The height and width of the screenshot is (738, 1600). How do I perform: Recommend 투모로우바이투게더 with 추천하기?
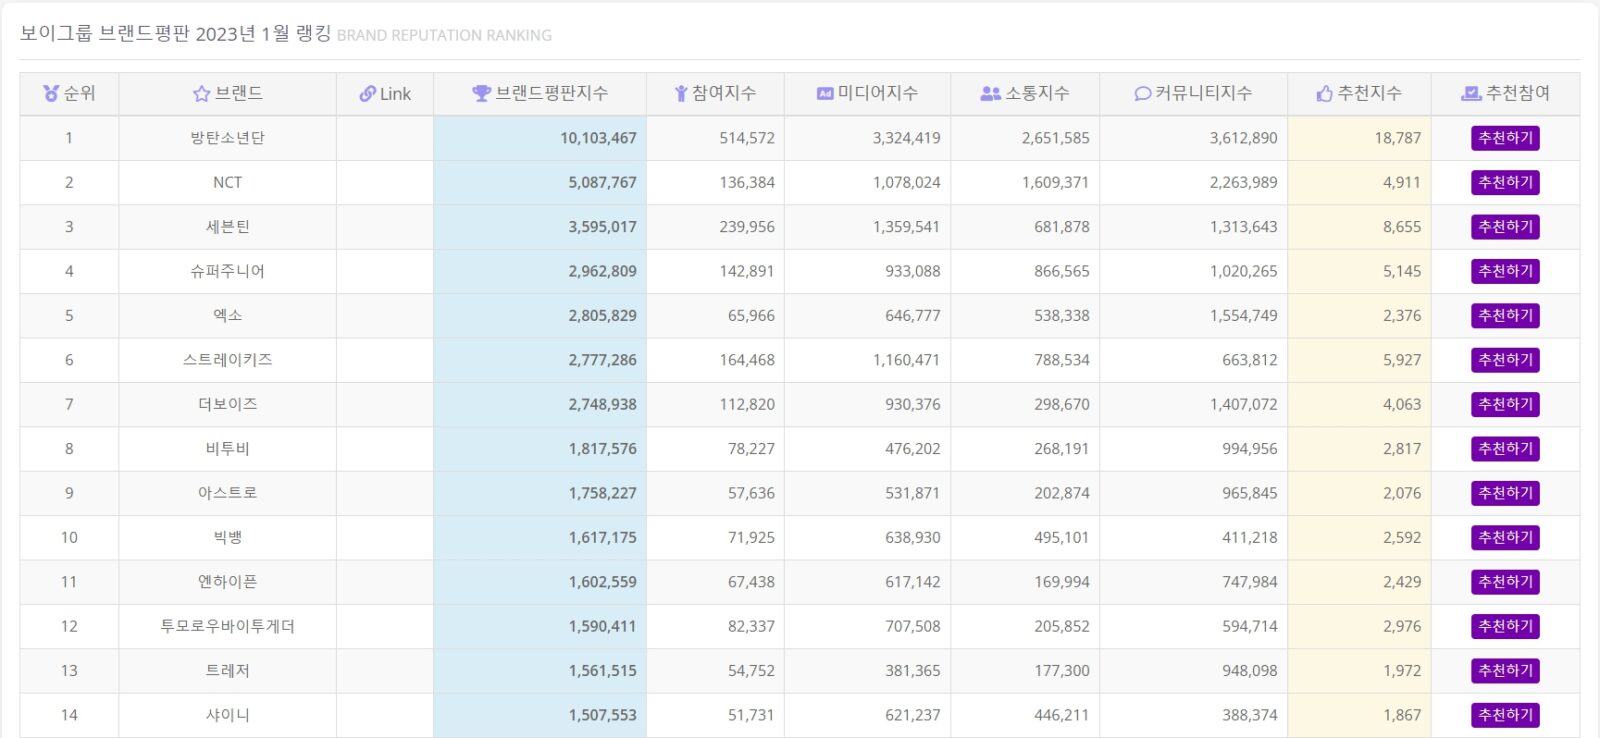1505,626
